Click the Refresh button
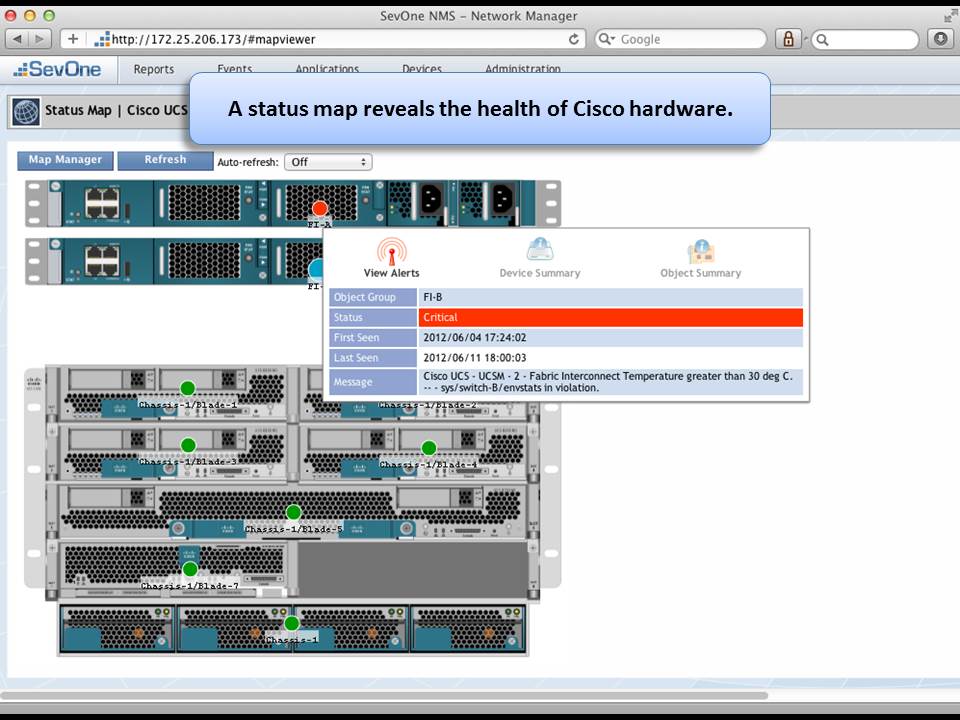The height and width of the screenshot is (720, 960). pyautogui.click(x=163, y=160)
